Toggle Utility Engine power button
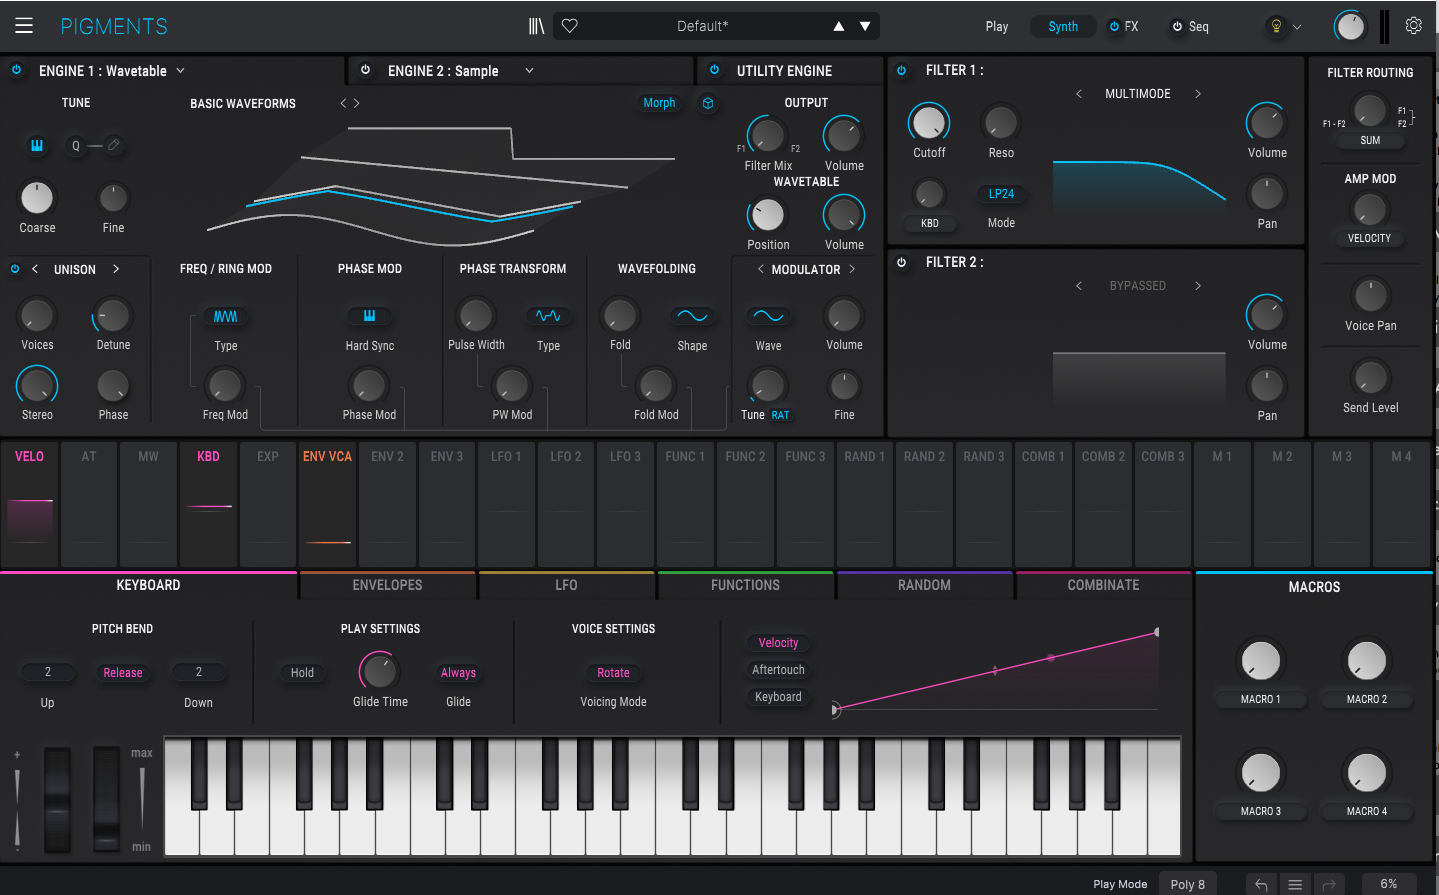Viewport: 1439px width, 895px height. [714, 70]
